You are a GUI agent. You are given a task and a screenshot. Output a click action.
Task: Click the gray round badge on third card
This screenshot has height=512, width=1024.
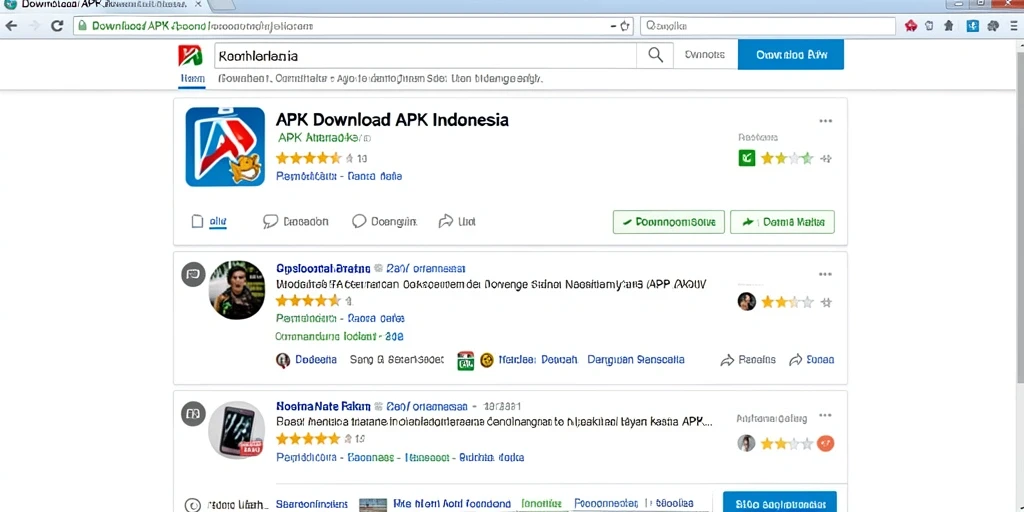(x=193, y=414)
